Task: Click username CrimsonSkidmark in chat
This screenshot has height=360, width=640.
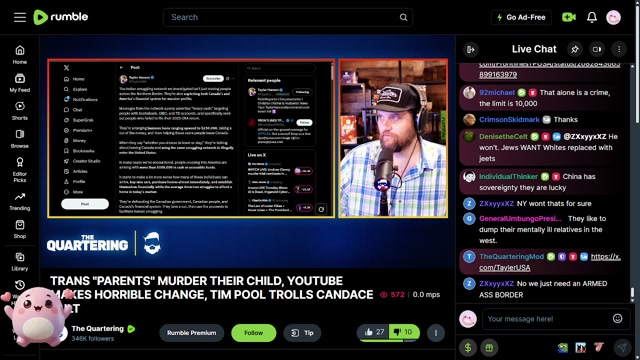Action: [509, 120]
